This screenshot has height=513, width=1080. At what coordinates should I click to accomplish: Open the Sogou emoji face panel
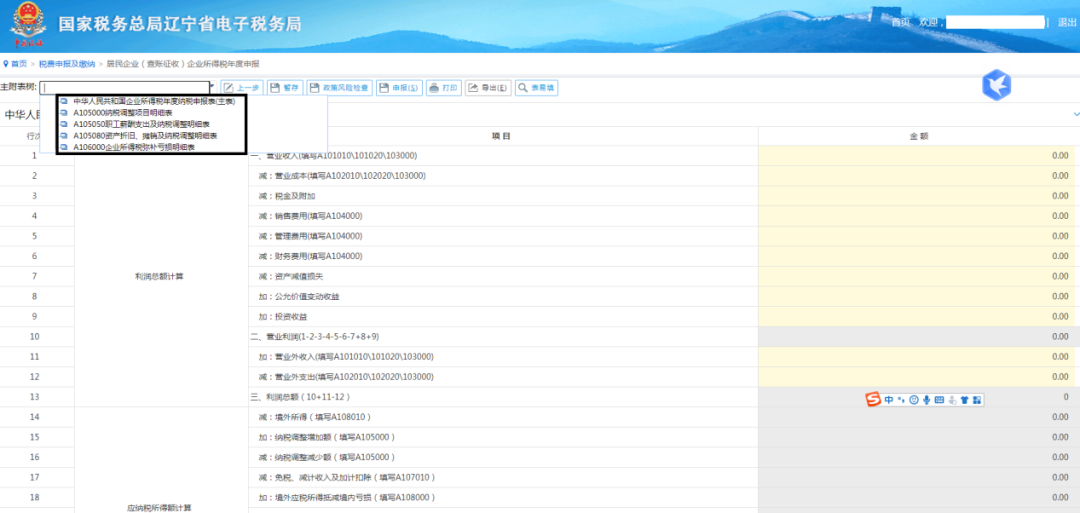pyautogui.click(x=913, y=400)
